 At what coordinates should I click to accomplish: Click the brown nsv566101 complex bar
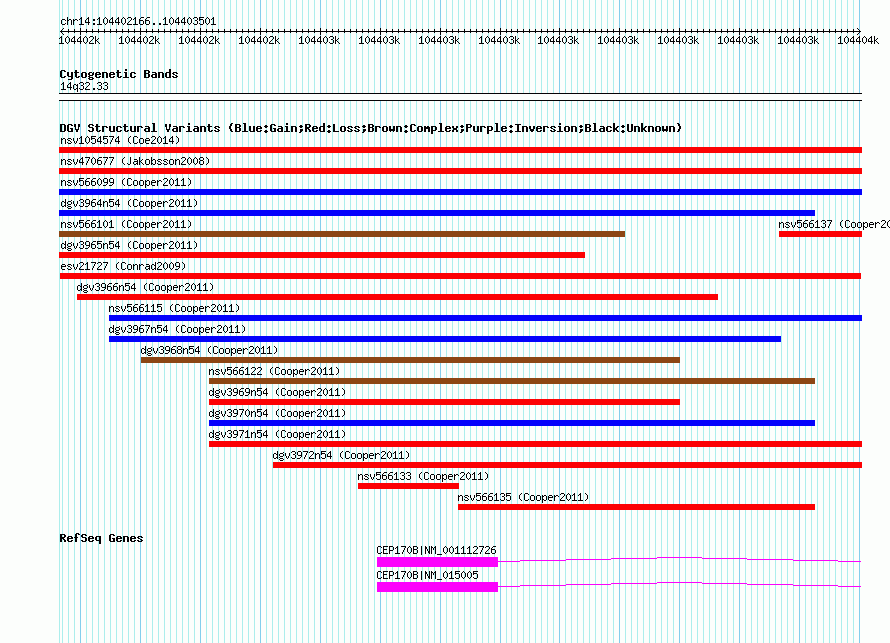[x=342, y=234]
